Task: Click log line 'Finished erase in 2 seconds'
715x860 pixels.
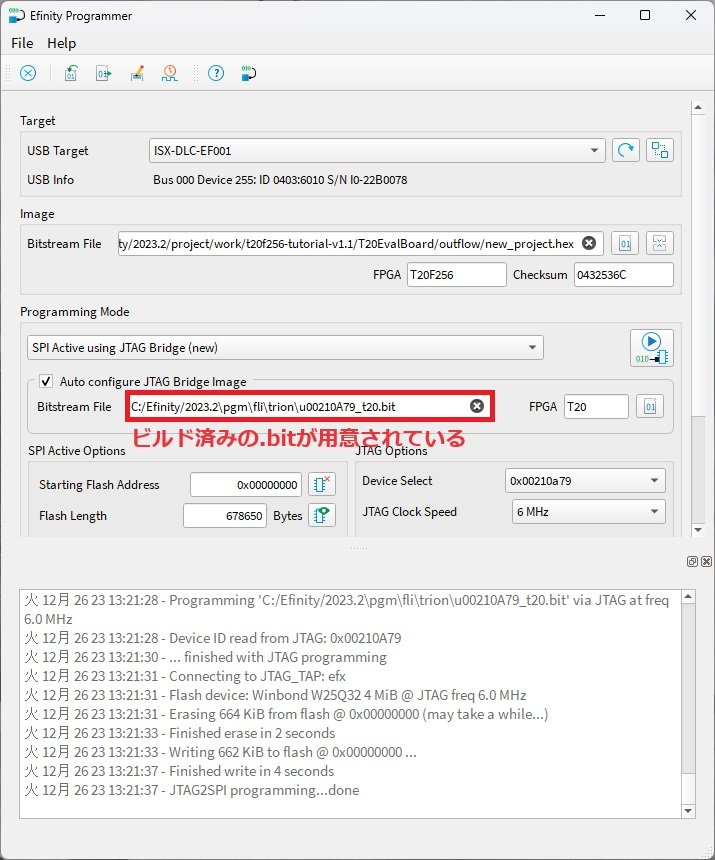Action: 180,733
